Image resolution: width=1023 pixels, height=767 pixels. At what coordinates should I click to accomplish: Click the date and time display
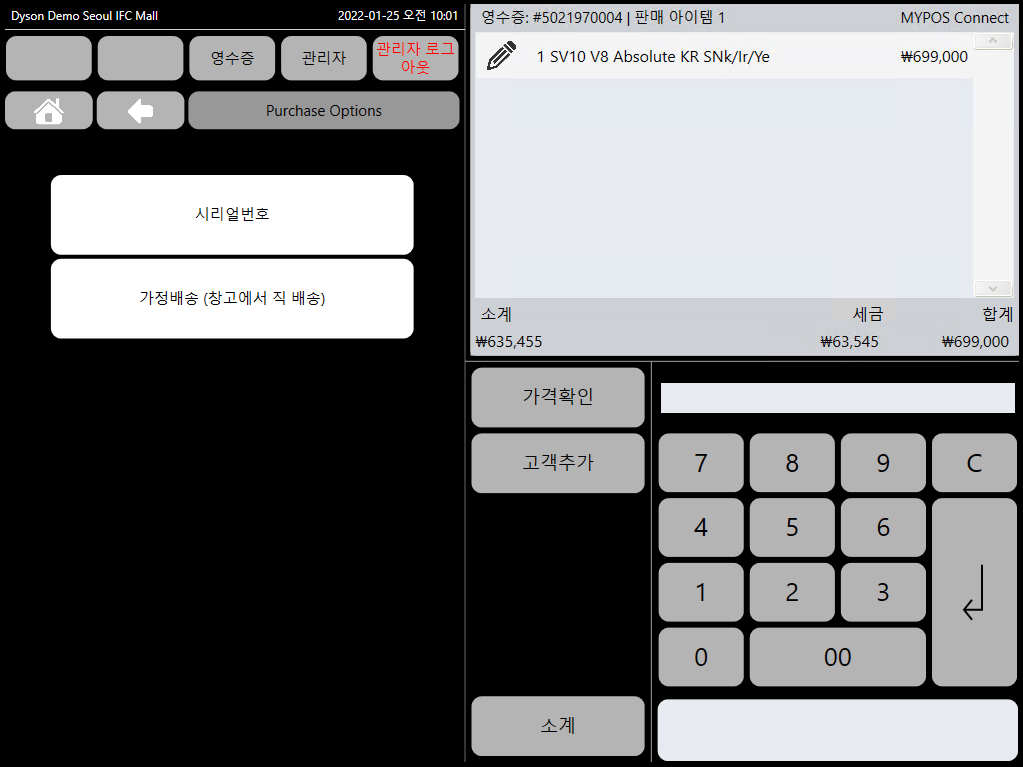point(398,16)
